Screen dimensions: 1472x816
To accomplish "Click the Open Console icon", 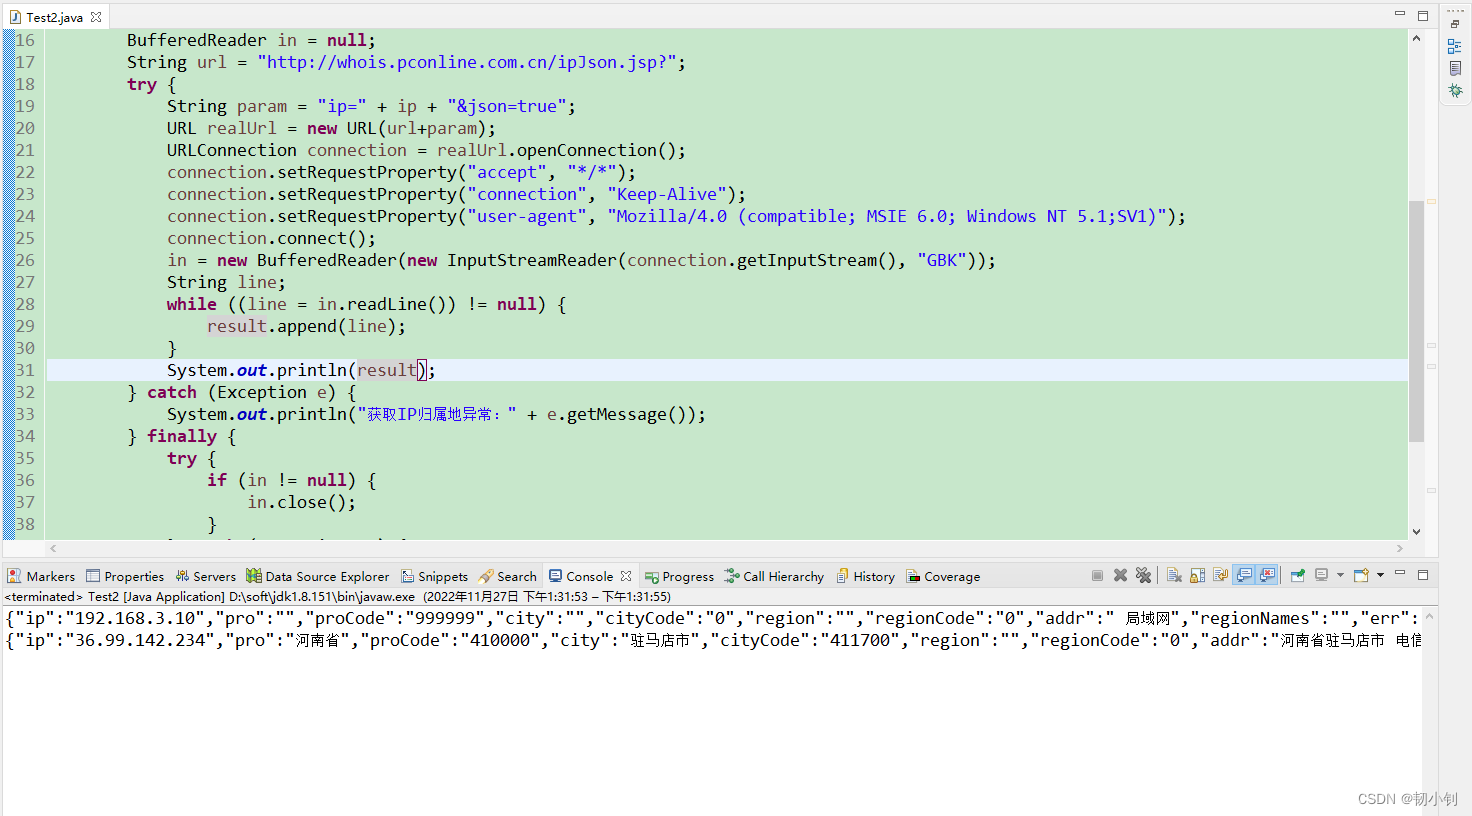I will pos(1361,575).
